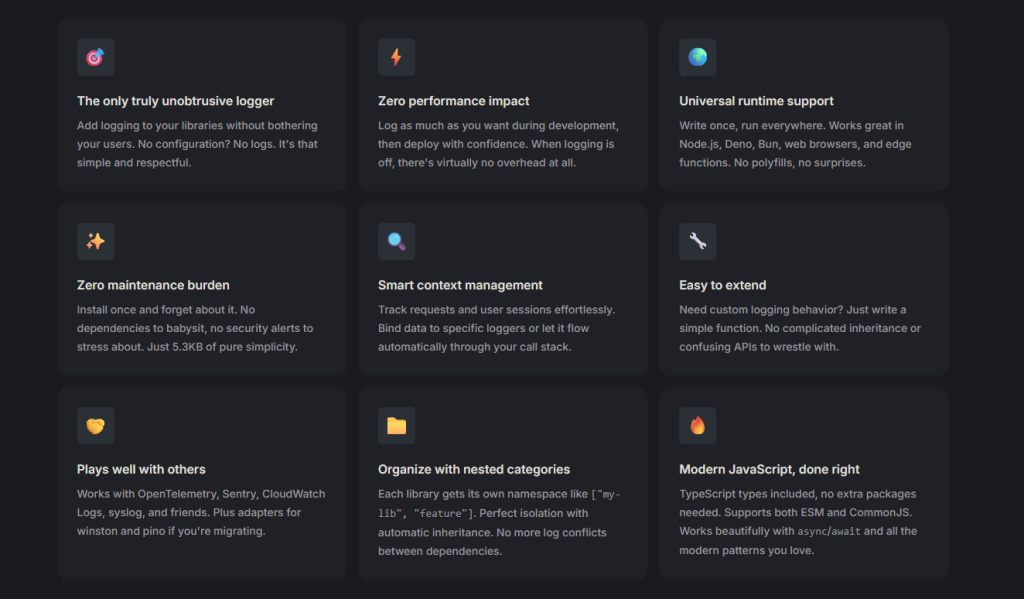Click the "Plays well with others" heading
The image size is (1024, 599).
pos(141,469)
